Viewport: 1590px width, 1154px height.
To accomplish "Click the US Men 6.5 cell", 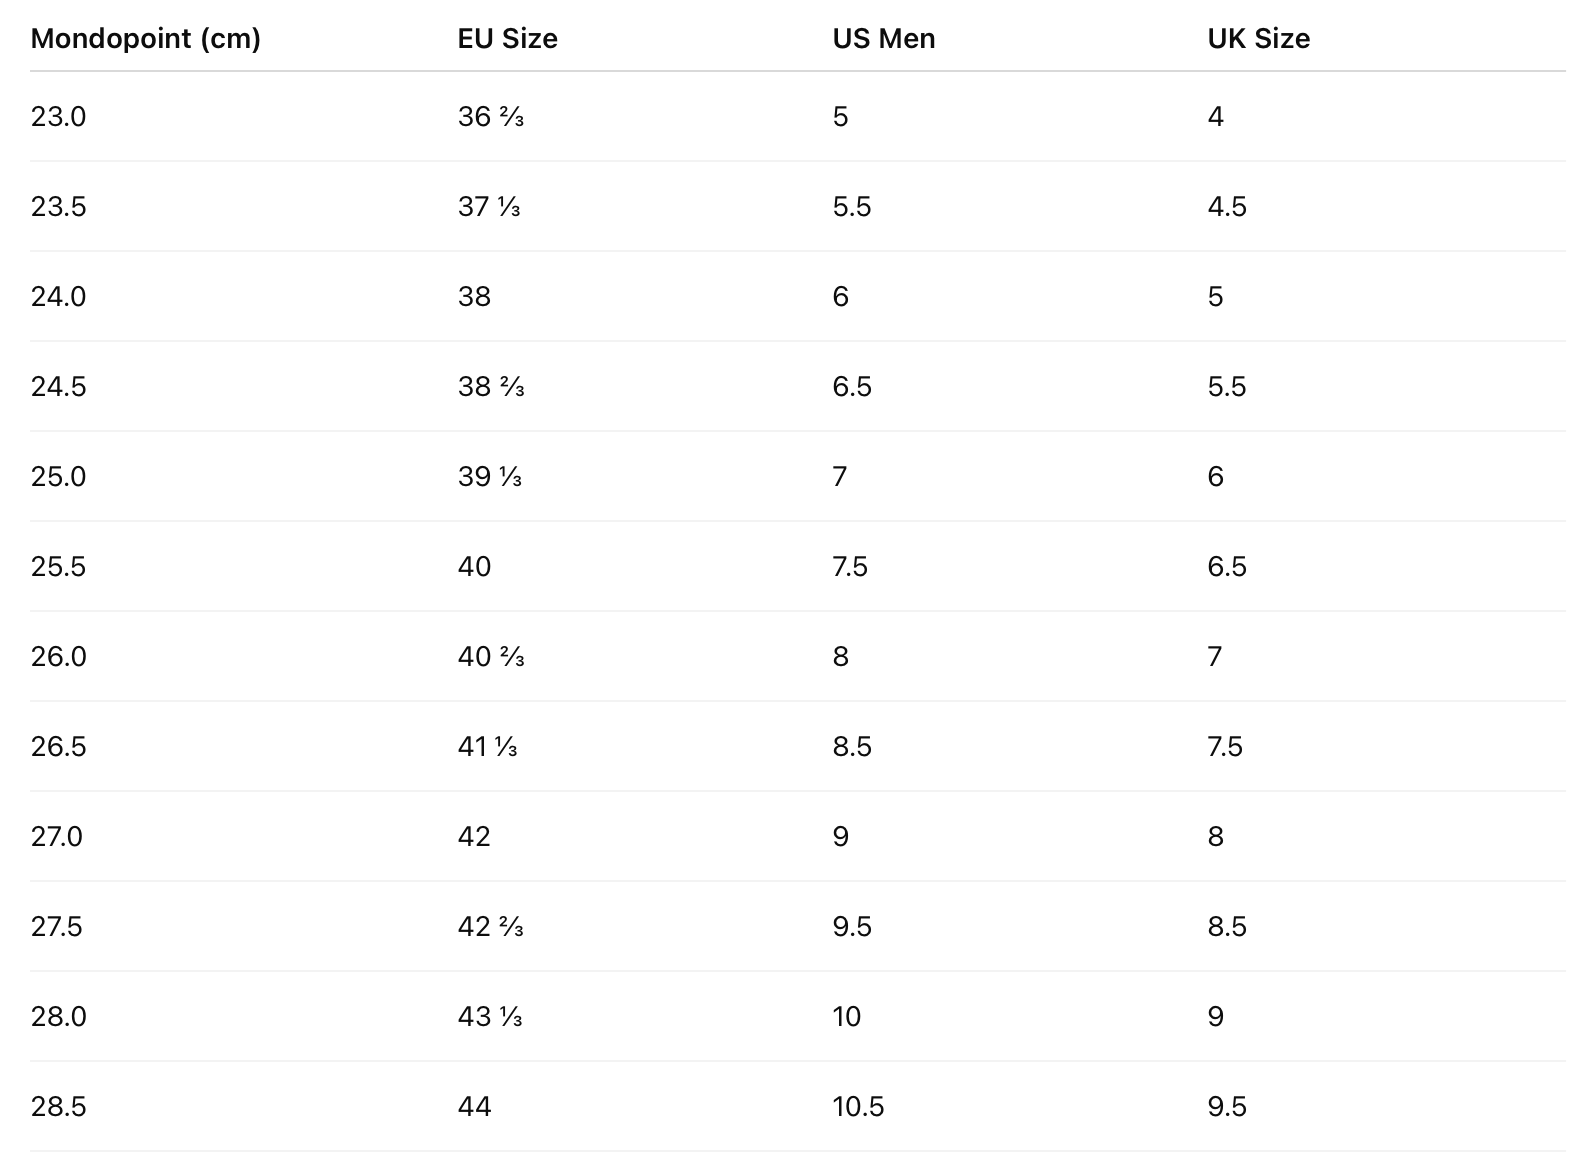I will (851, 387).
